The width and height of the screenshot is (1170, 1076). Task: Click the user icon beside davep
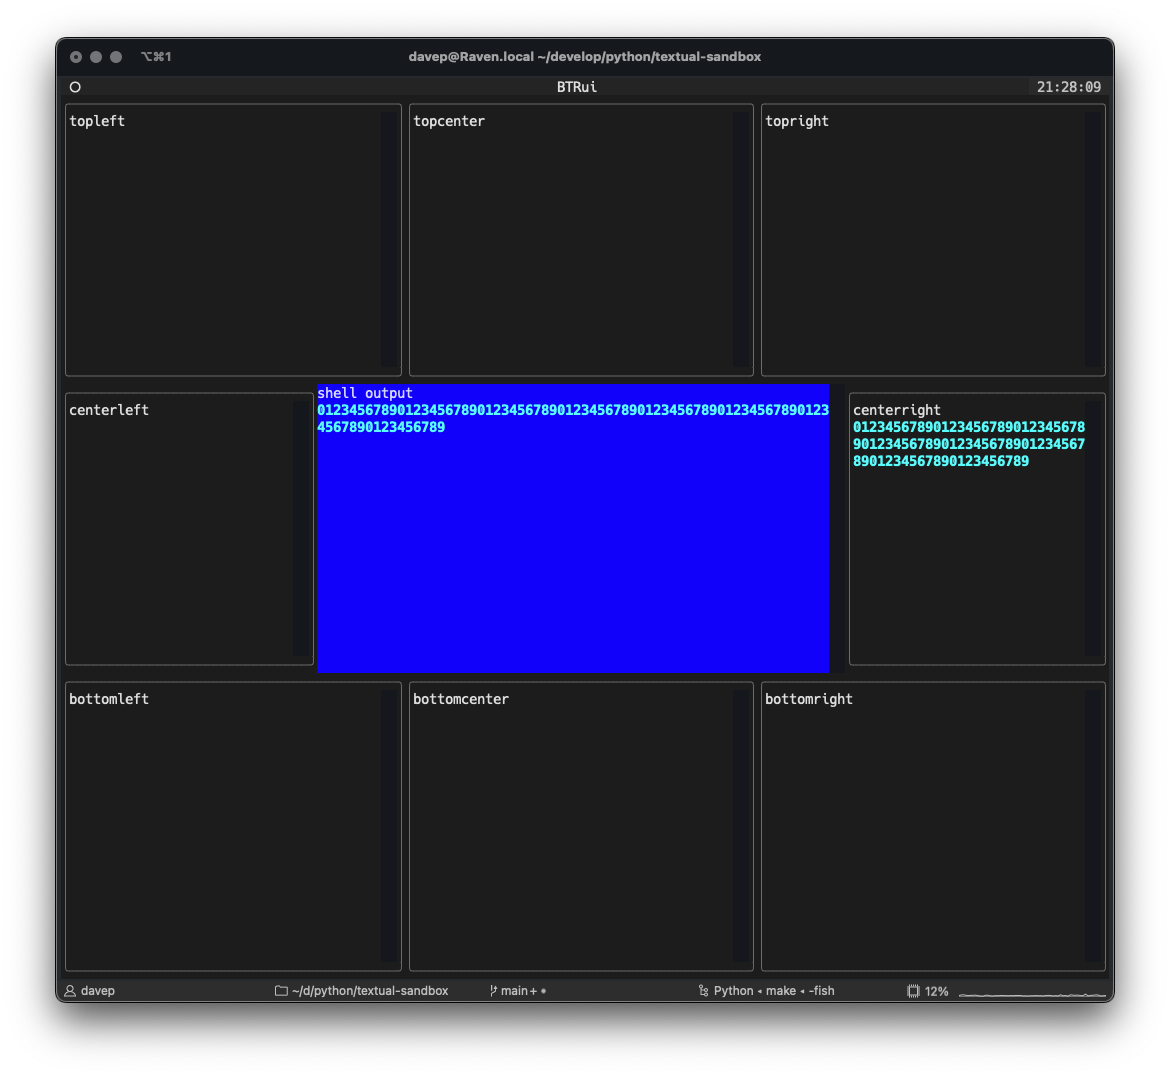(x=70, y=991)
